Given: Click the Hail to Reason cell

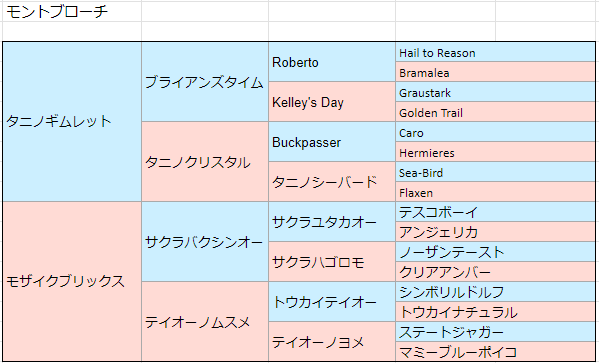Looking at the screenshot, I should tap(495, 52).
